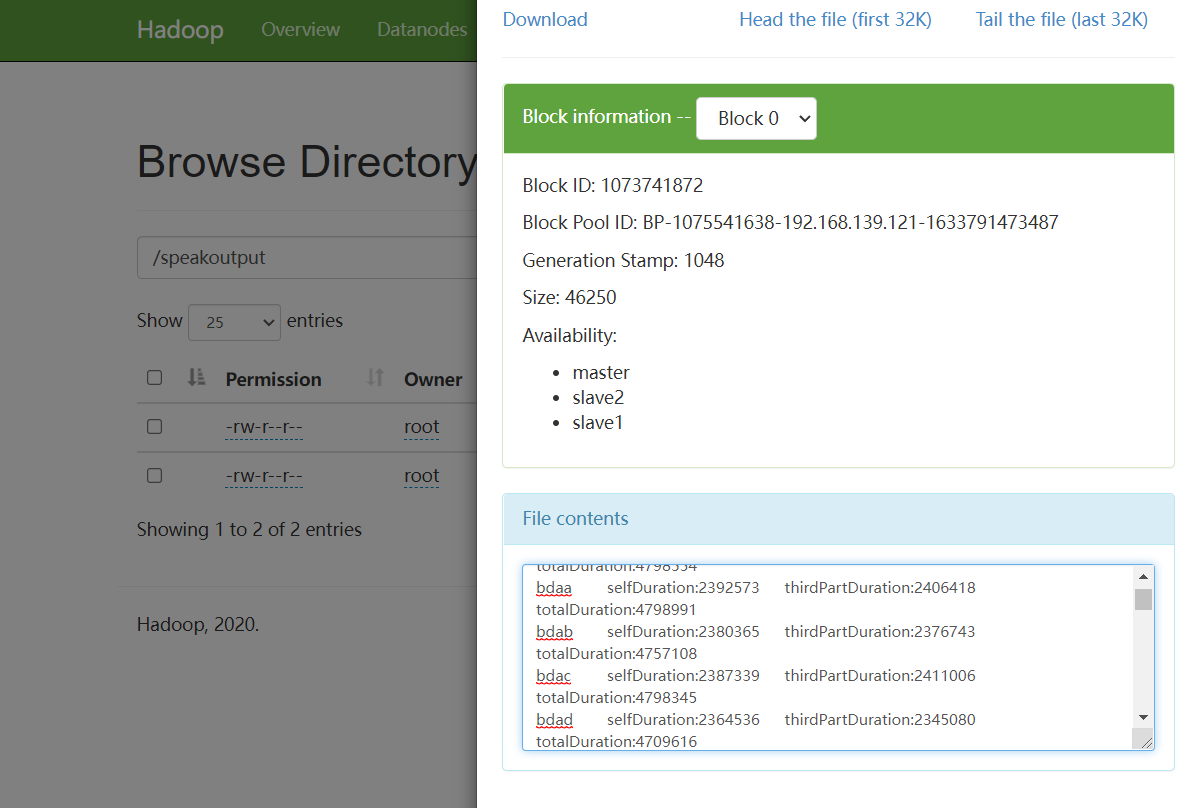Image resolution: width=1199 pixels, height=808 pixels.
Task: Click the bdab entry in file contents
Action: coord(554,632)
